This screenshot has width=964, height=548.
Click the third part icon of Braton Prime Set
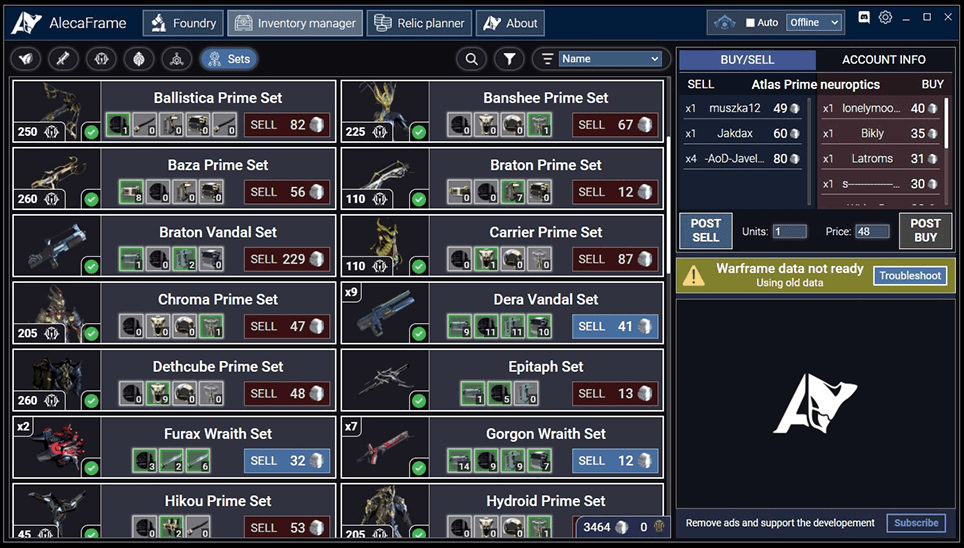tap(512, 192)
